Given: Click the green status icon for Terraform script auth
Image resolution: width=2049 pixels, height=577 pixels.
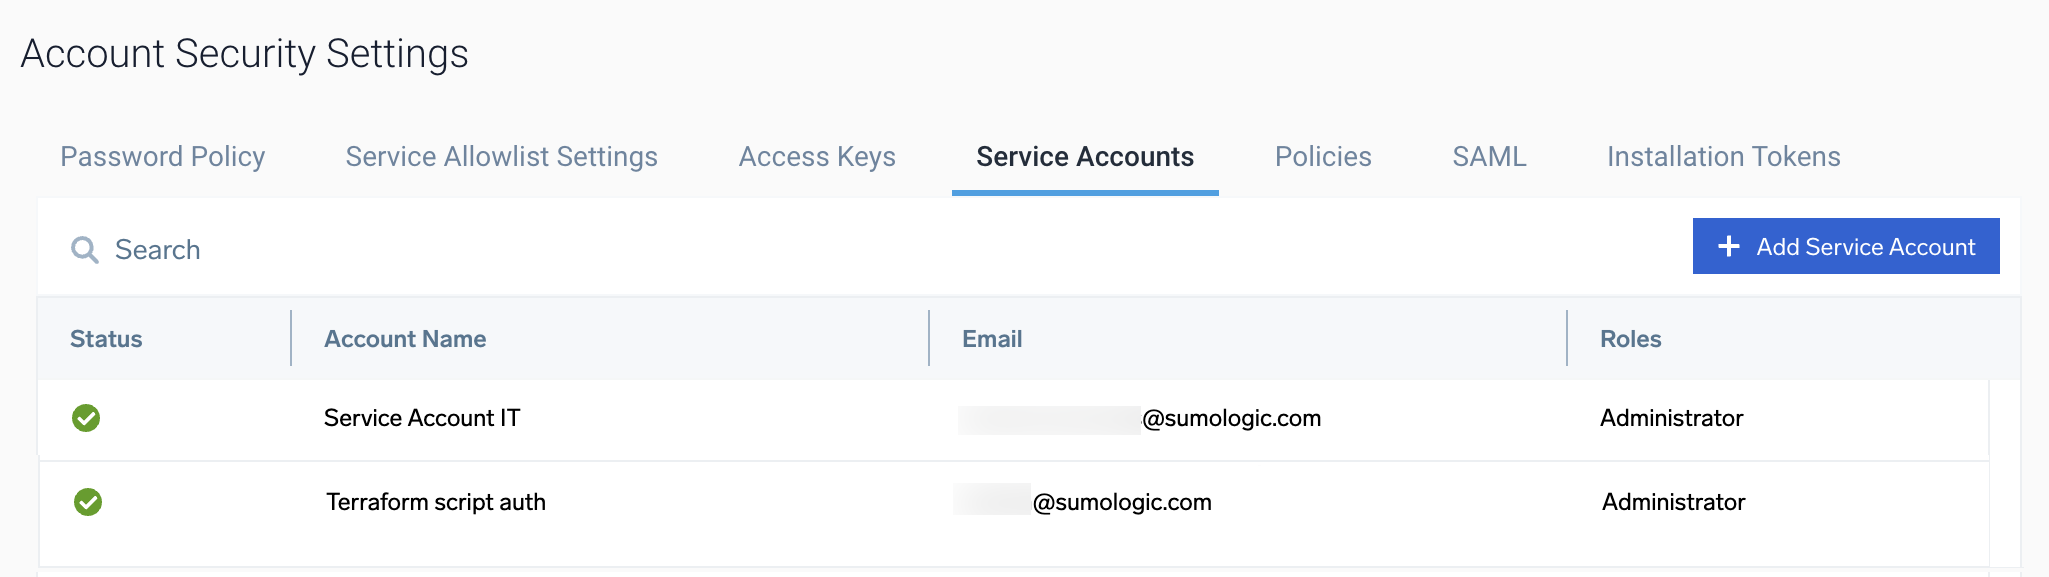Looking at the screenshot, I should [84, 502].
